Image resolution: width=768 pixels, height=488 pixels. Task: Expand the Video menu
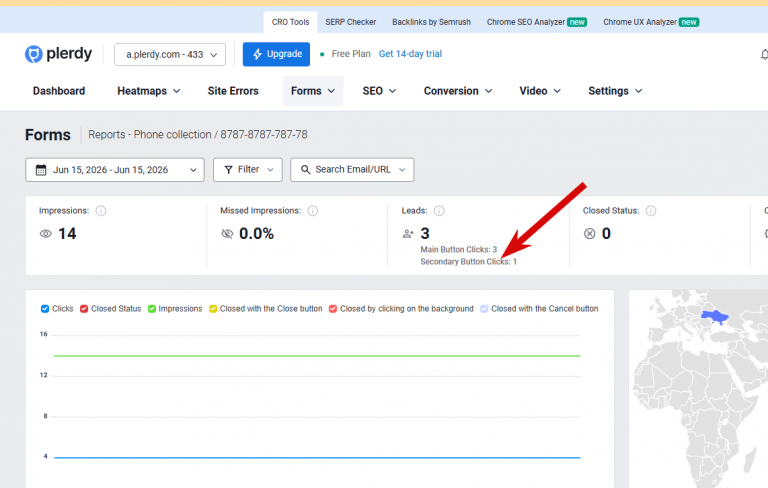(x=540, y=91)
